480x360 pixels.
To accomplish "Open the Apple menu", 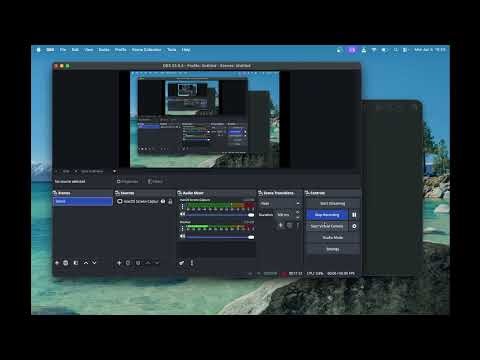I will 39,50.
